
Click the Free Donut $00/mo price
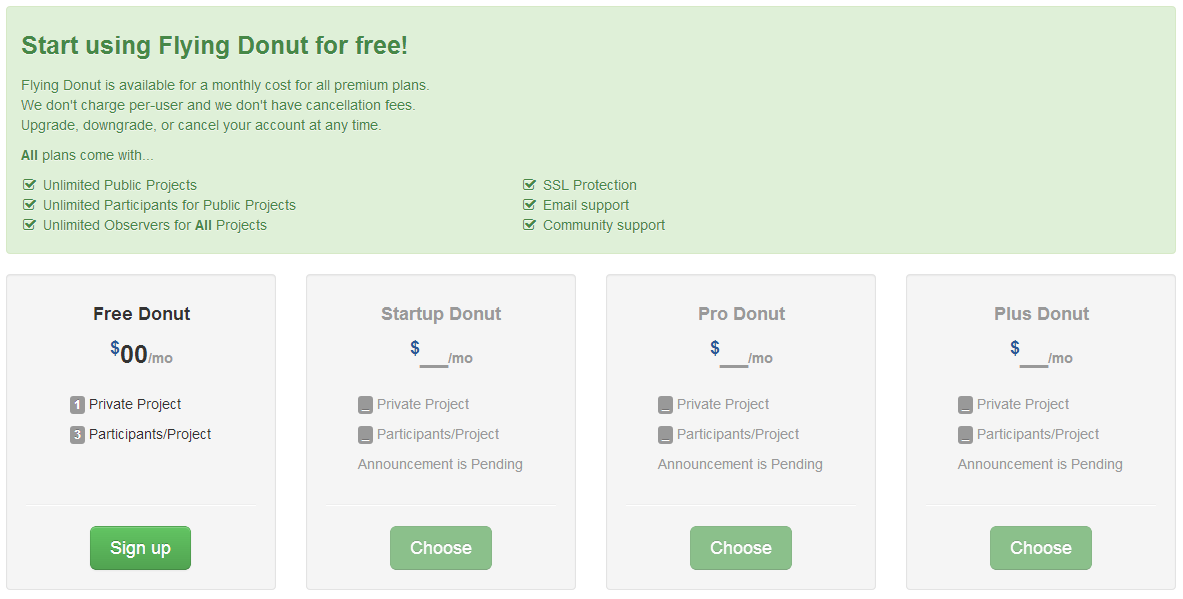click(141, 354)
